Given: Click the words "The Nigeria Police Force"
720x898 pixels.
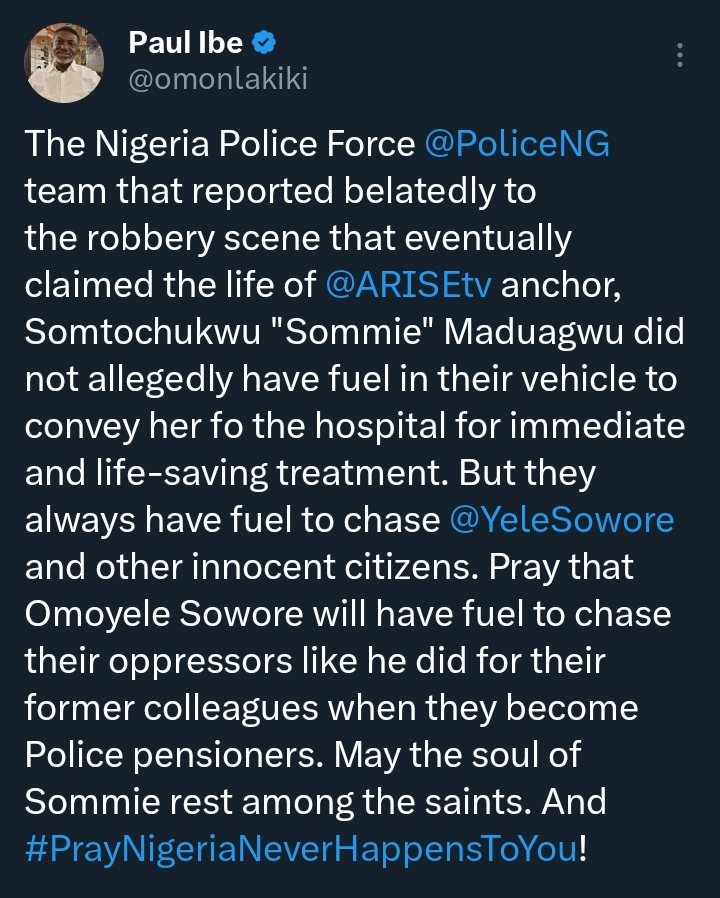Looking at the screenshot, I should tap(220, 145).
